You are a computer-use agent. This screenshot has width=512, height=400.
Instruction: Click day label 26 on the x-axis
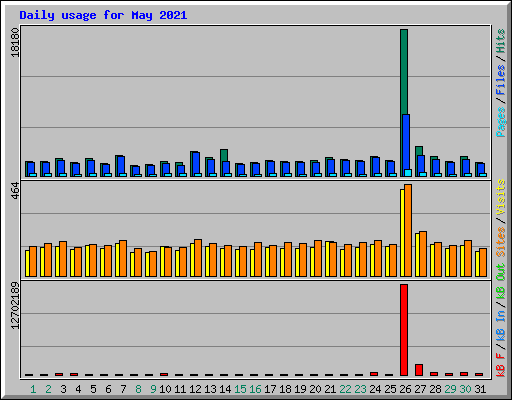click(405, 389)
